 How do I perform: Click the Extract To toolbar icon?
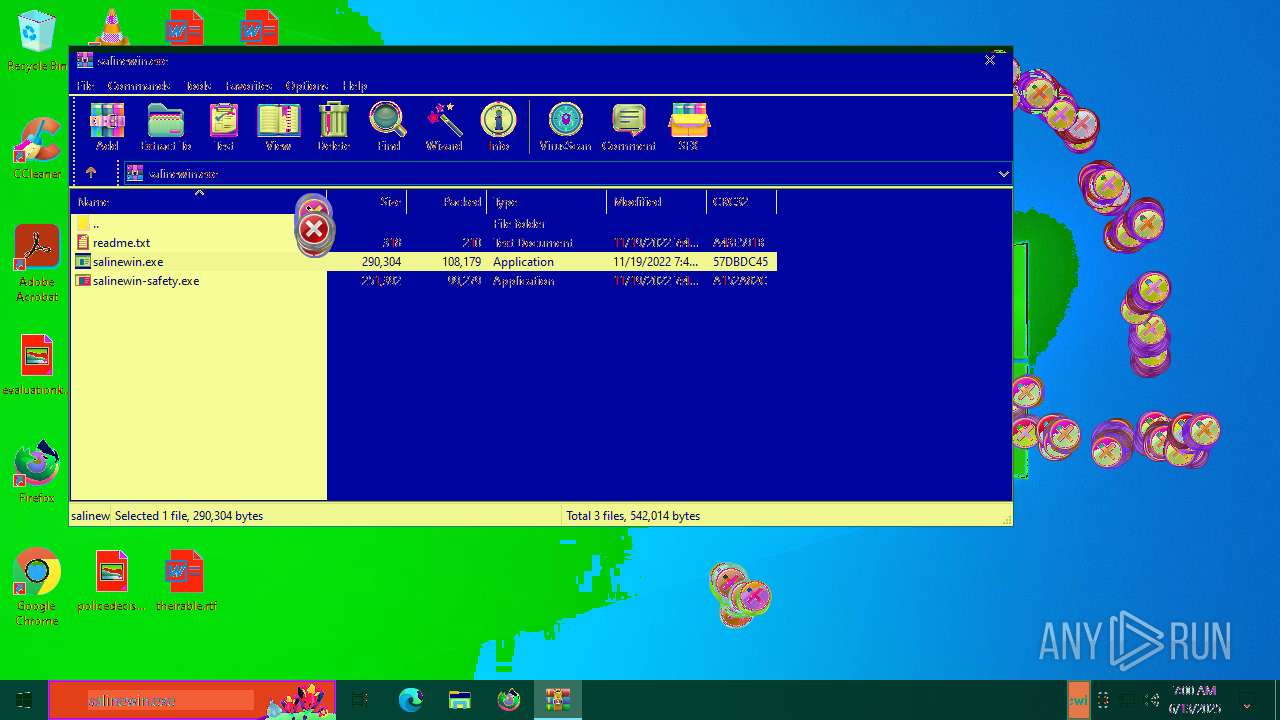(x=165, y=126)
